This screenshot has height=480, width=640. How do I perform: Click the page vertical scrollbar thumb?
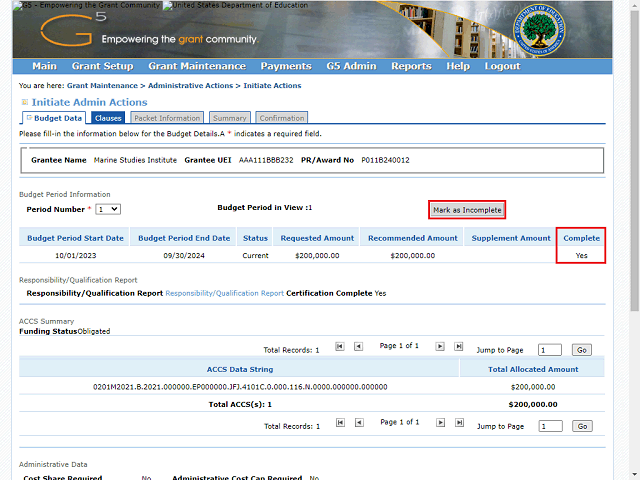(635, 161)
